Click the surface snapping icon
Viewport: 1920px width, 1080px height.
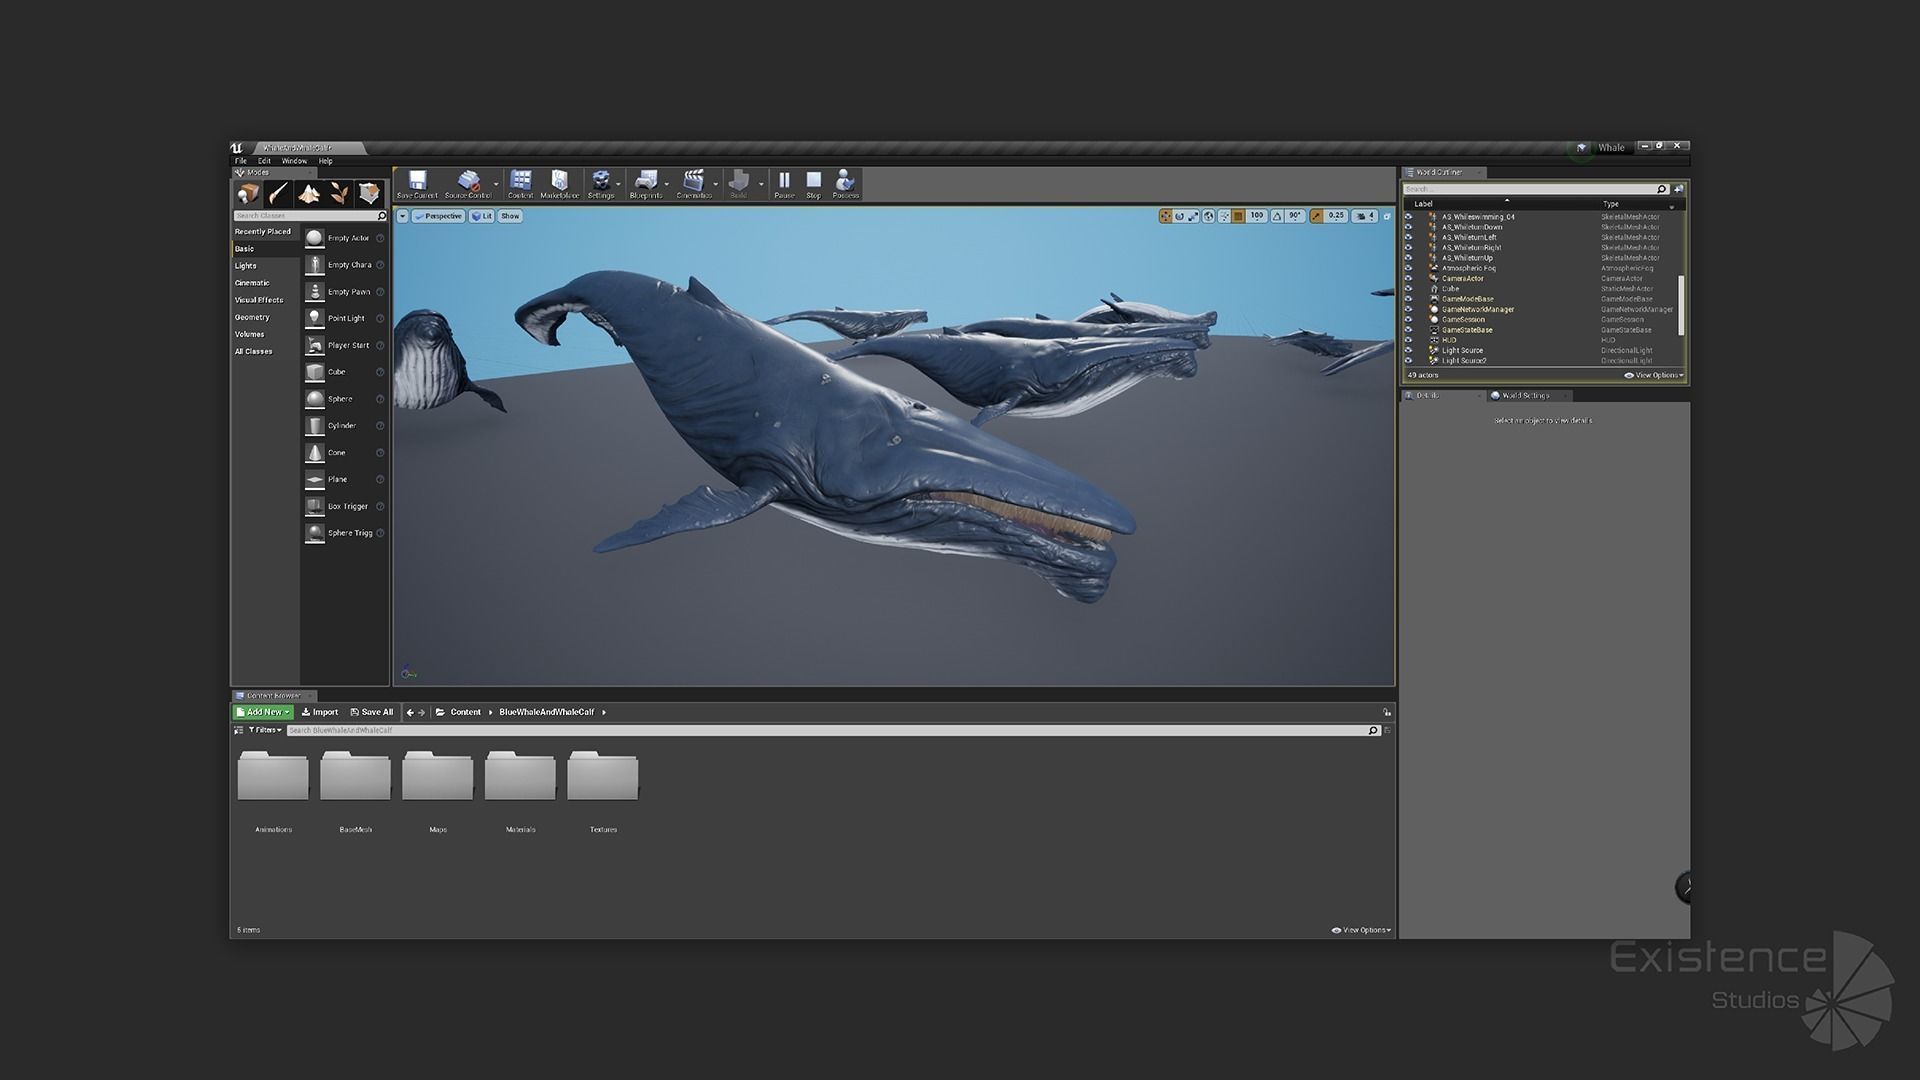click(x=1224, y=216)
